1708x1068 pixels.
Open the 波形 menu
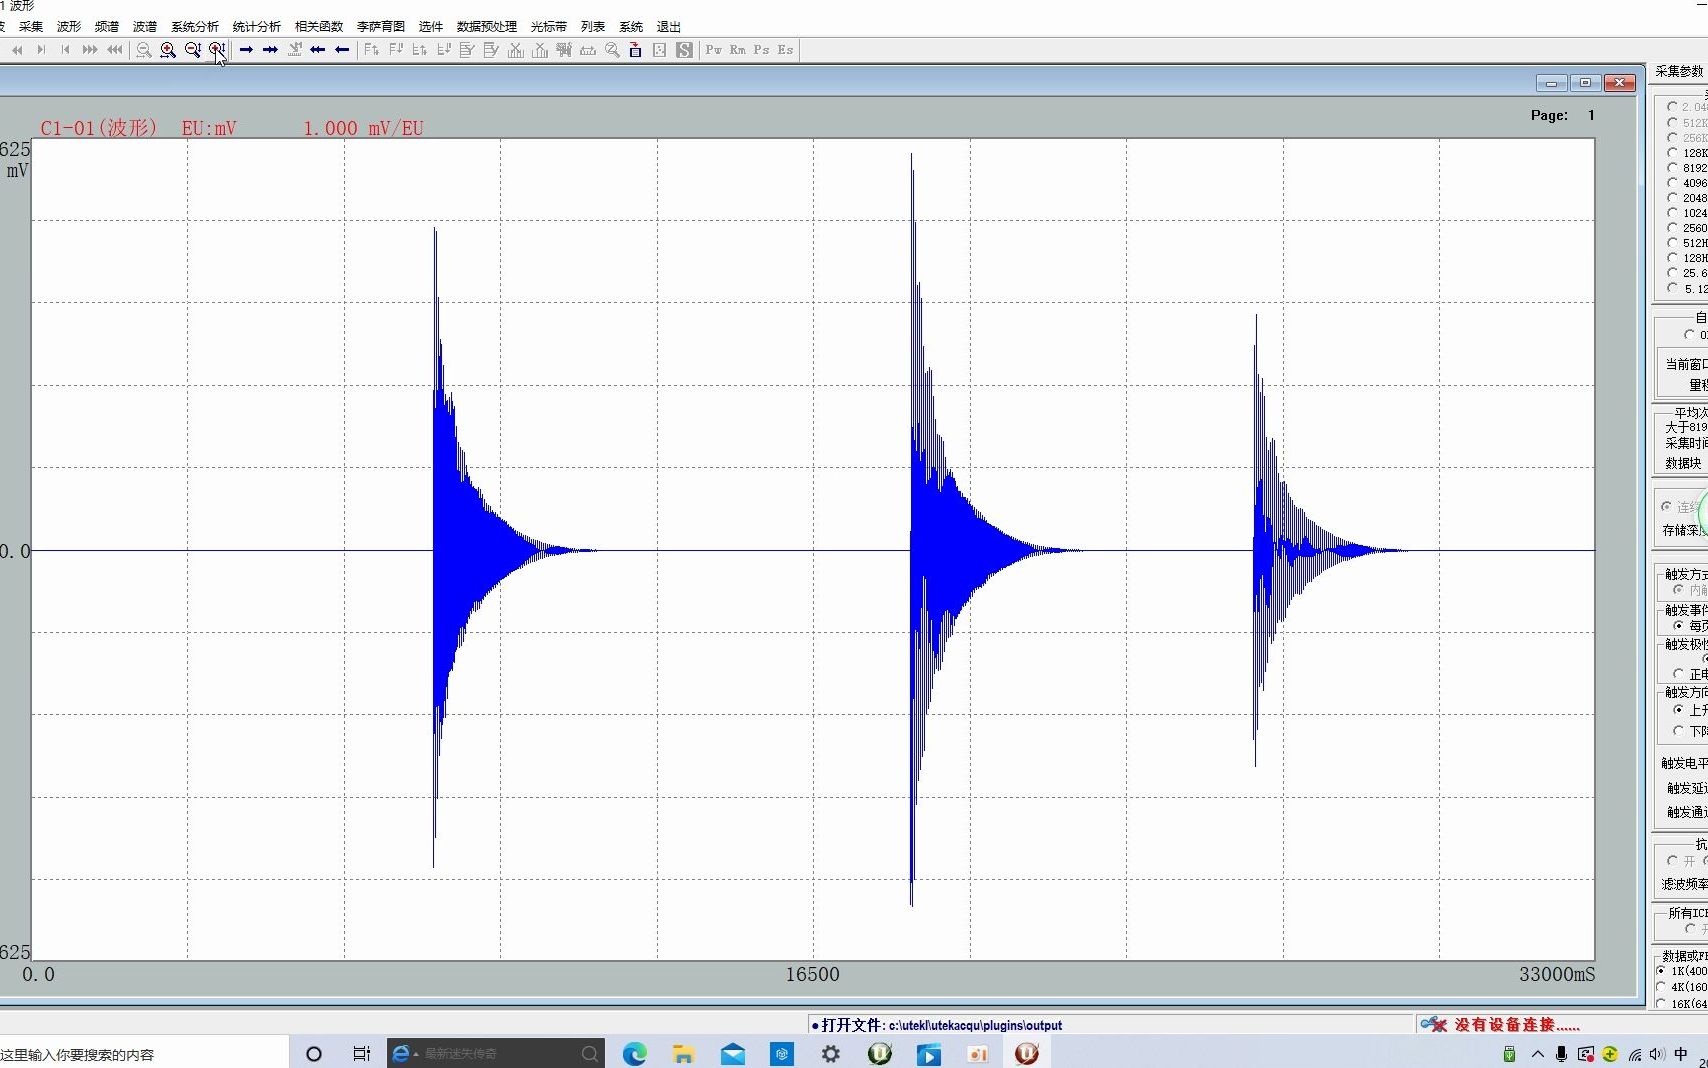point(69,26)
